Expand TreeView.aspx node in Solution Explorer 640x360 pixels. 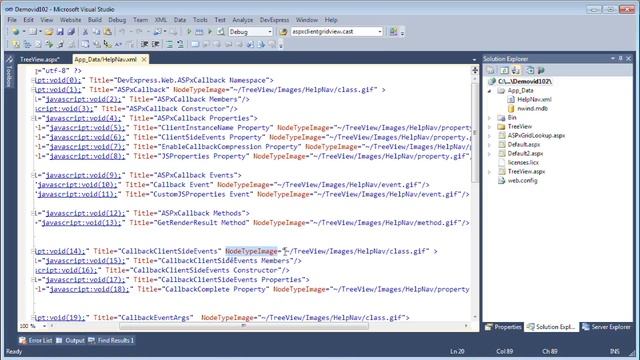coord(489,171)
